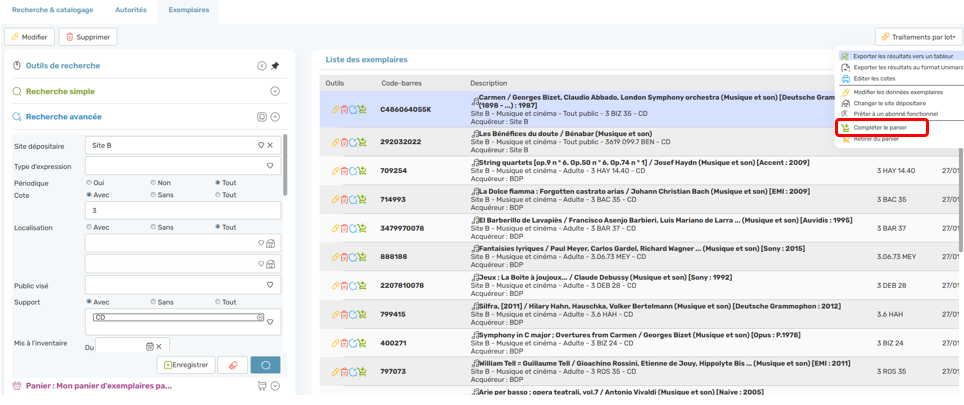The image size is (964, 405).
Task: Edit exemplaire C486064055K with pencil icon
Action: (335, 109)
